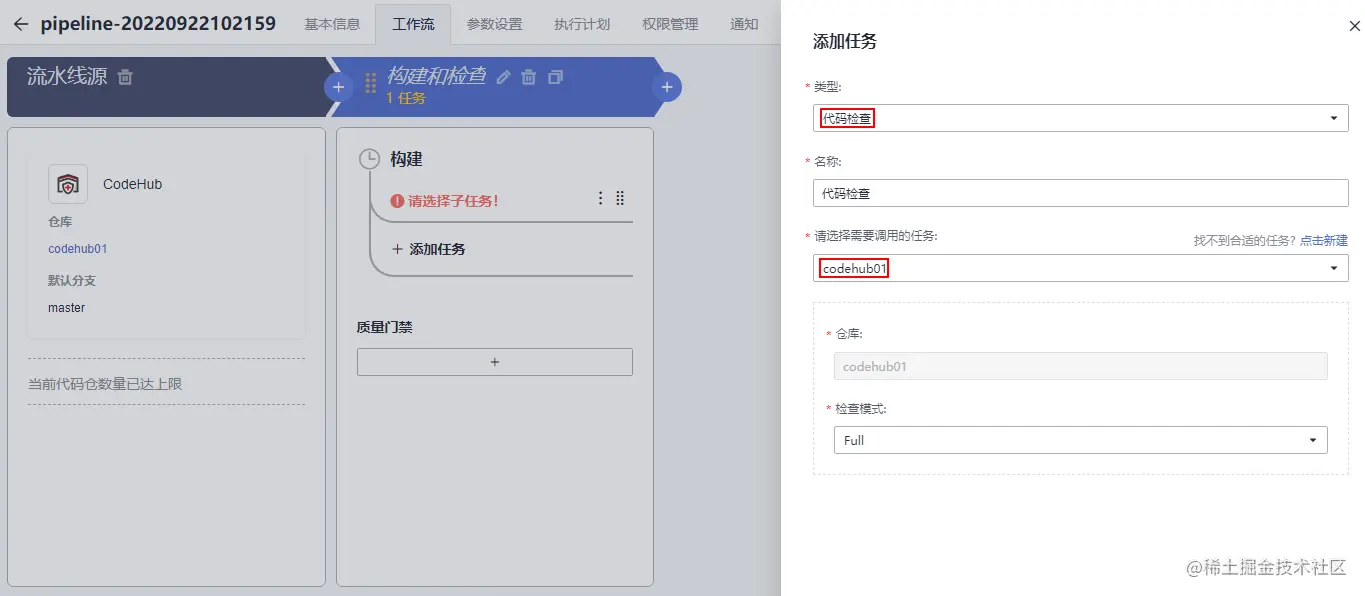The width and height of the screenshot is (1365, 596).
Task: Switch to the 参数设置 tab
Action: 494,24
